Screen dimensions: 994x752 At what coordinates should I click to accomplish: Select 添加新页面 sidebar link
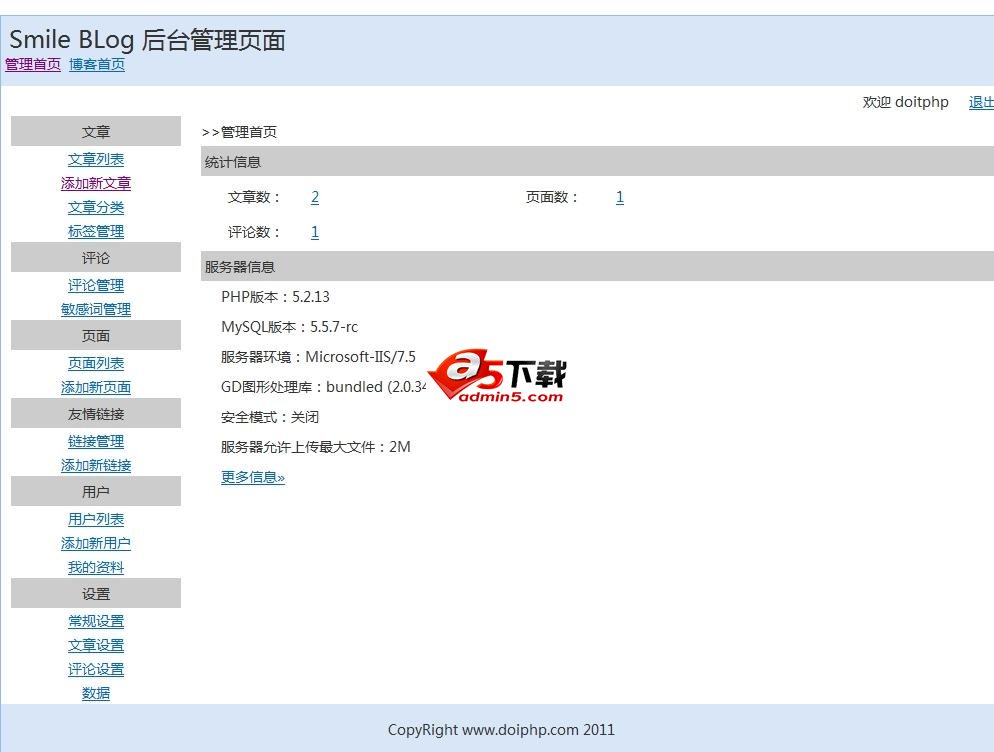tap(96, 387)
